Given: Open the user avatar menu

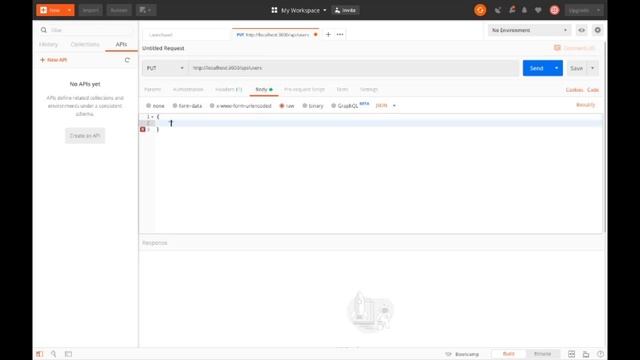Looking at the screenshot, I should point(554,10).
